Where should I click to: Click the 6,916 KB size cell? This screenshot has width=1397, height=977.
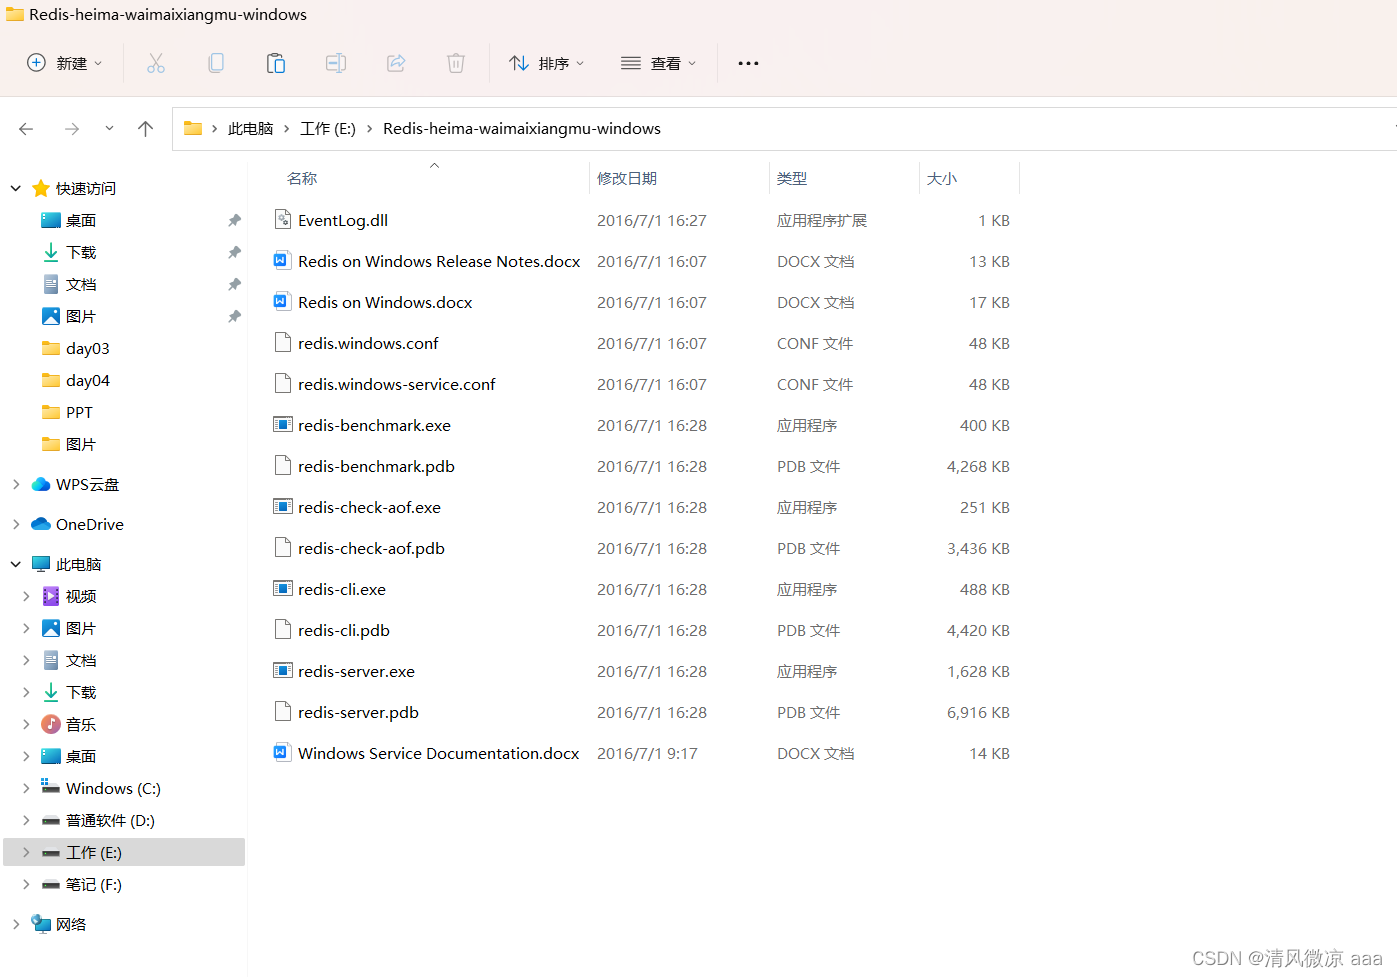978,712
